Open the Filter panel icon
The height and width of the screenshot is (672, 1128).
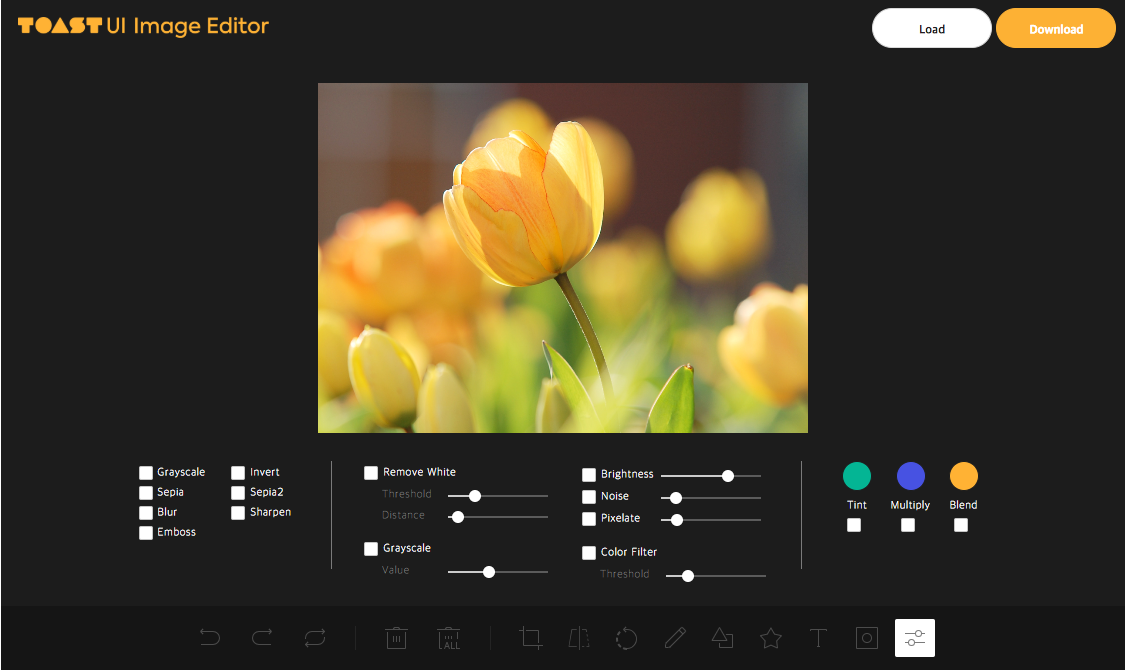914,637
